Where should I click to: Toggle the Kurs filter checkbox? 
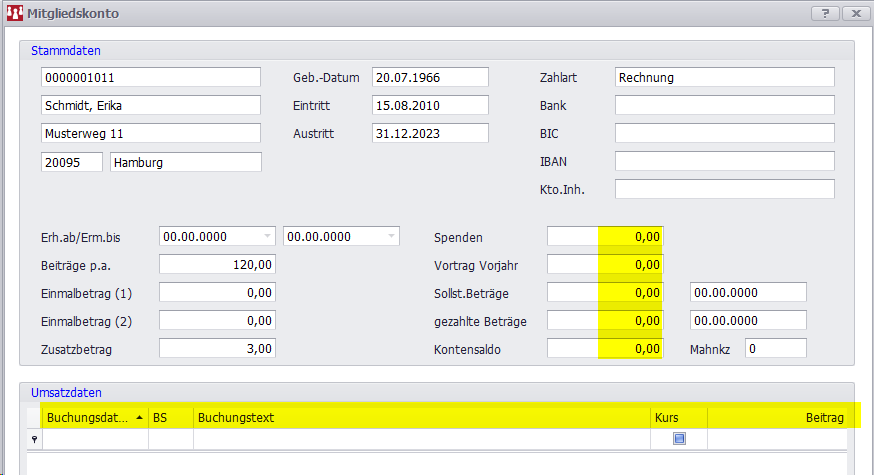679,438
